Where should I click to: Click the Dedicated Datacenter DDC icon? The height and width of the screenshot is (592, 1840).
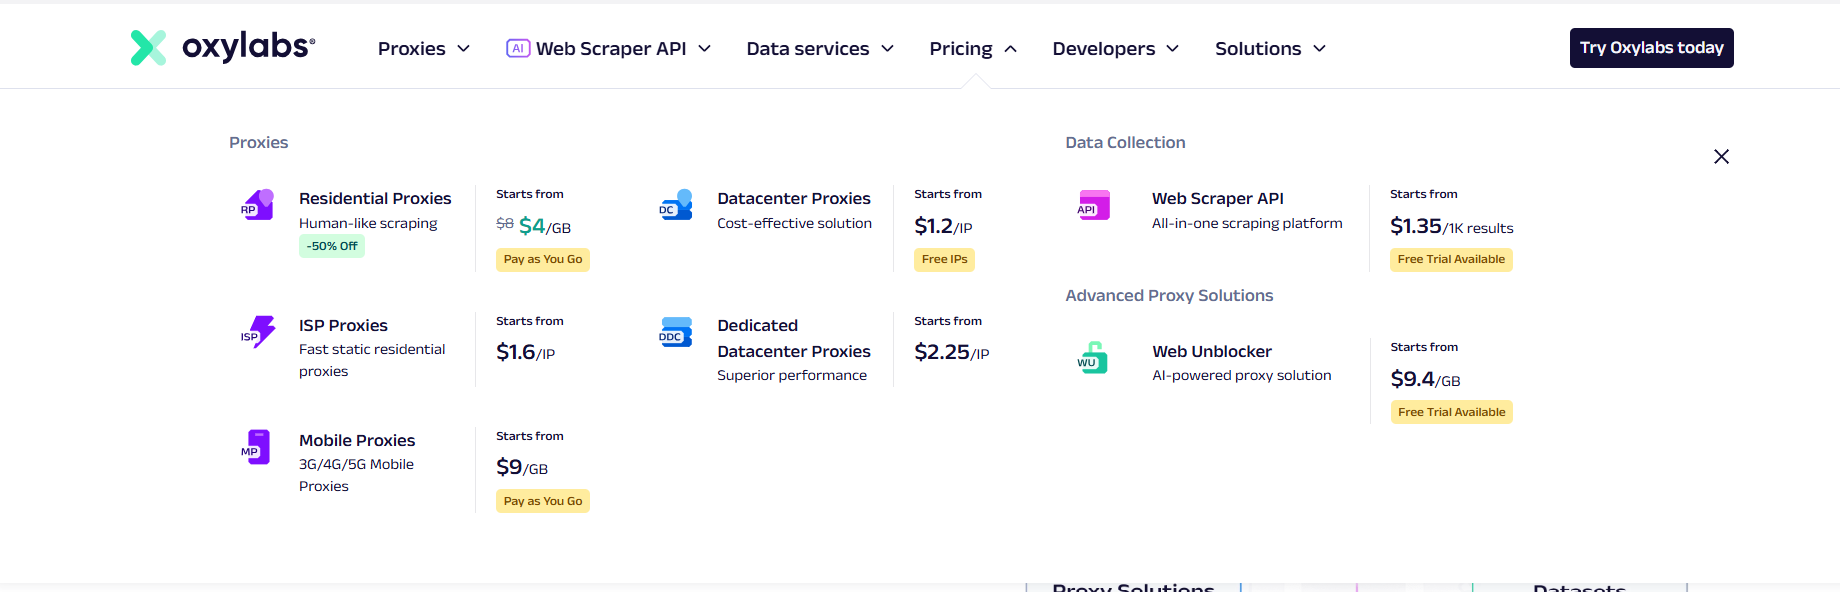(676, 331)
